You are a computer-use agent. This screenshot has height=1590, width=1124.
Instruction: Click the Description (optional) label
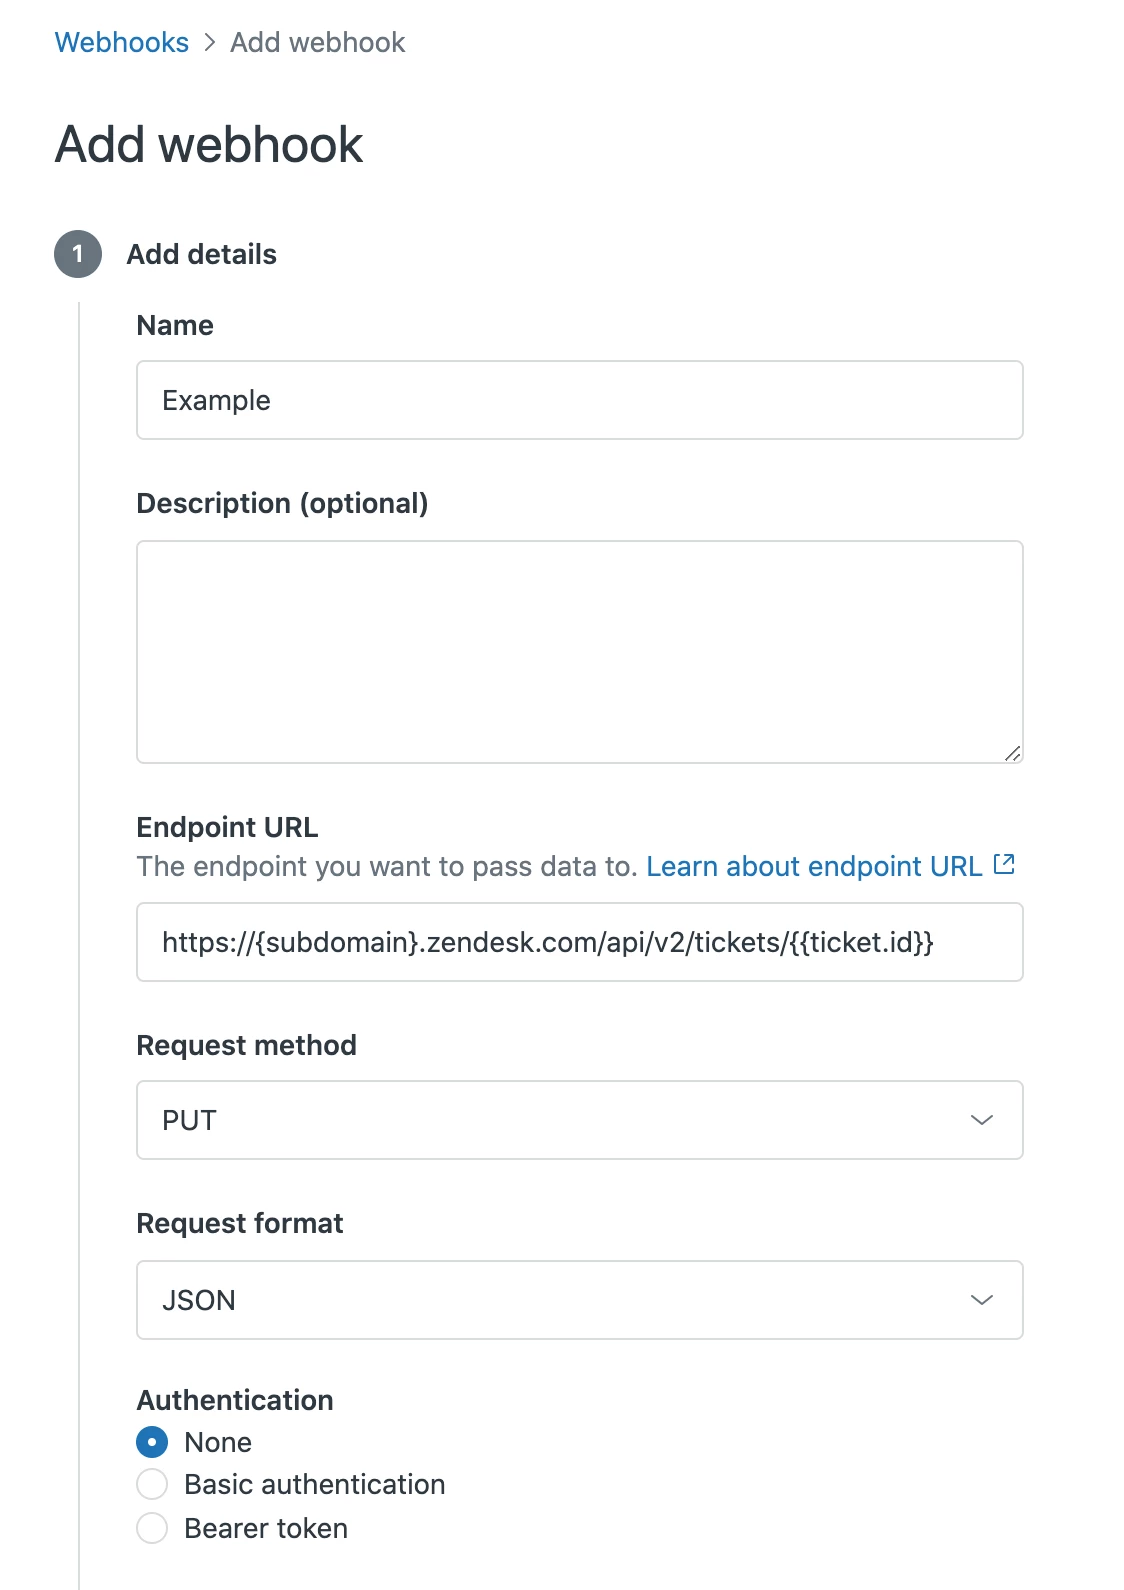282,503
